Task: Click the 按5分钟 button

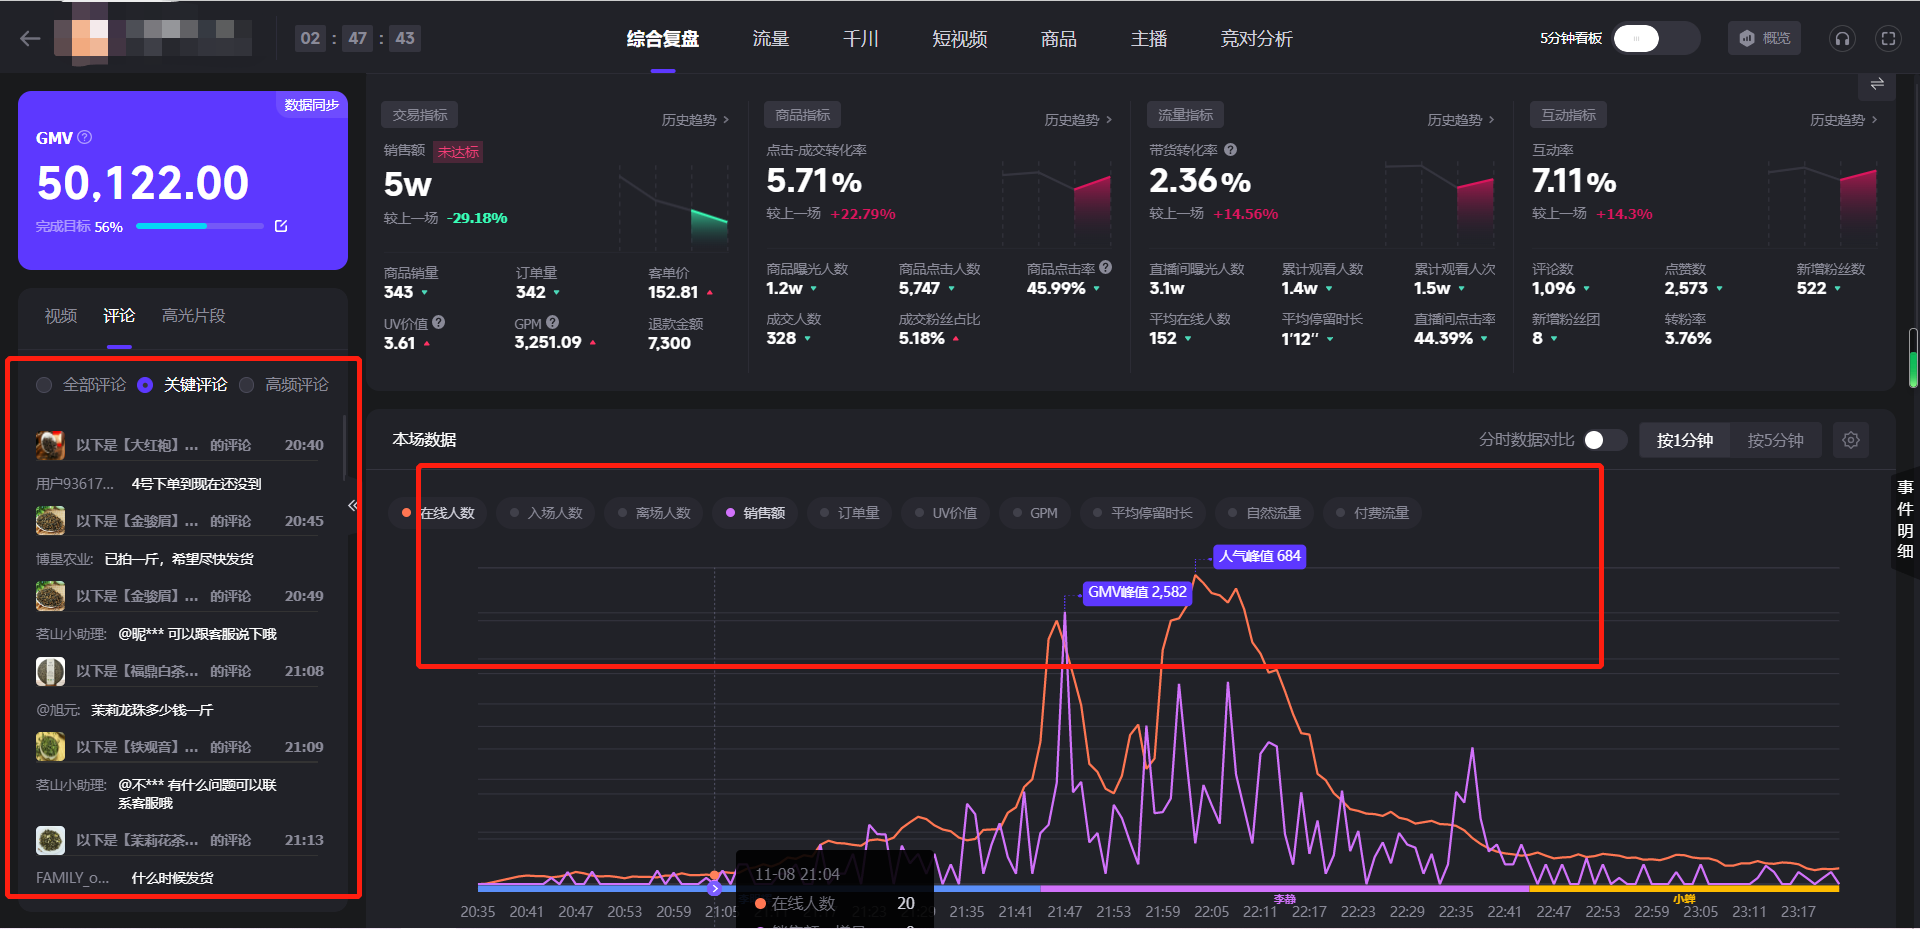Action: [1775, 440]
